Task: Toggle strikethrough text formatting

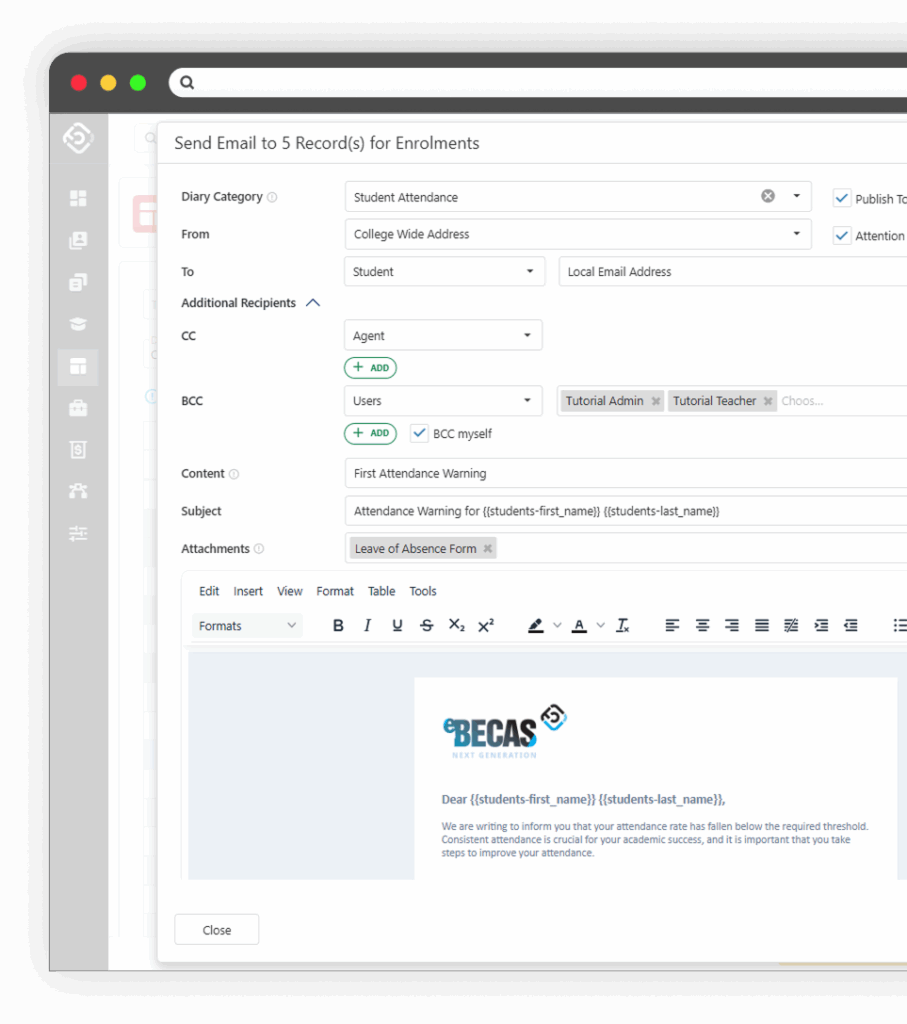Action: pyautogui.click(x=426, y=626)
